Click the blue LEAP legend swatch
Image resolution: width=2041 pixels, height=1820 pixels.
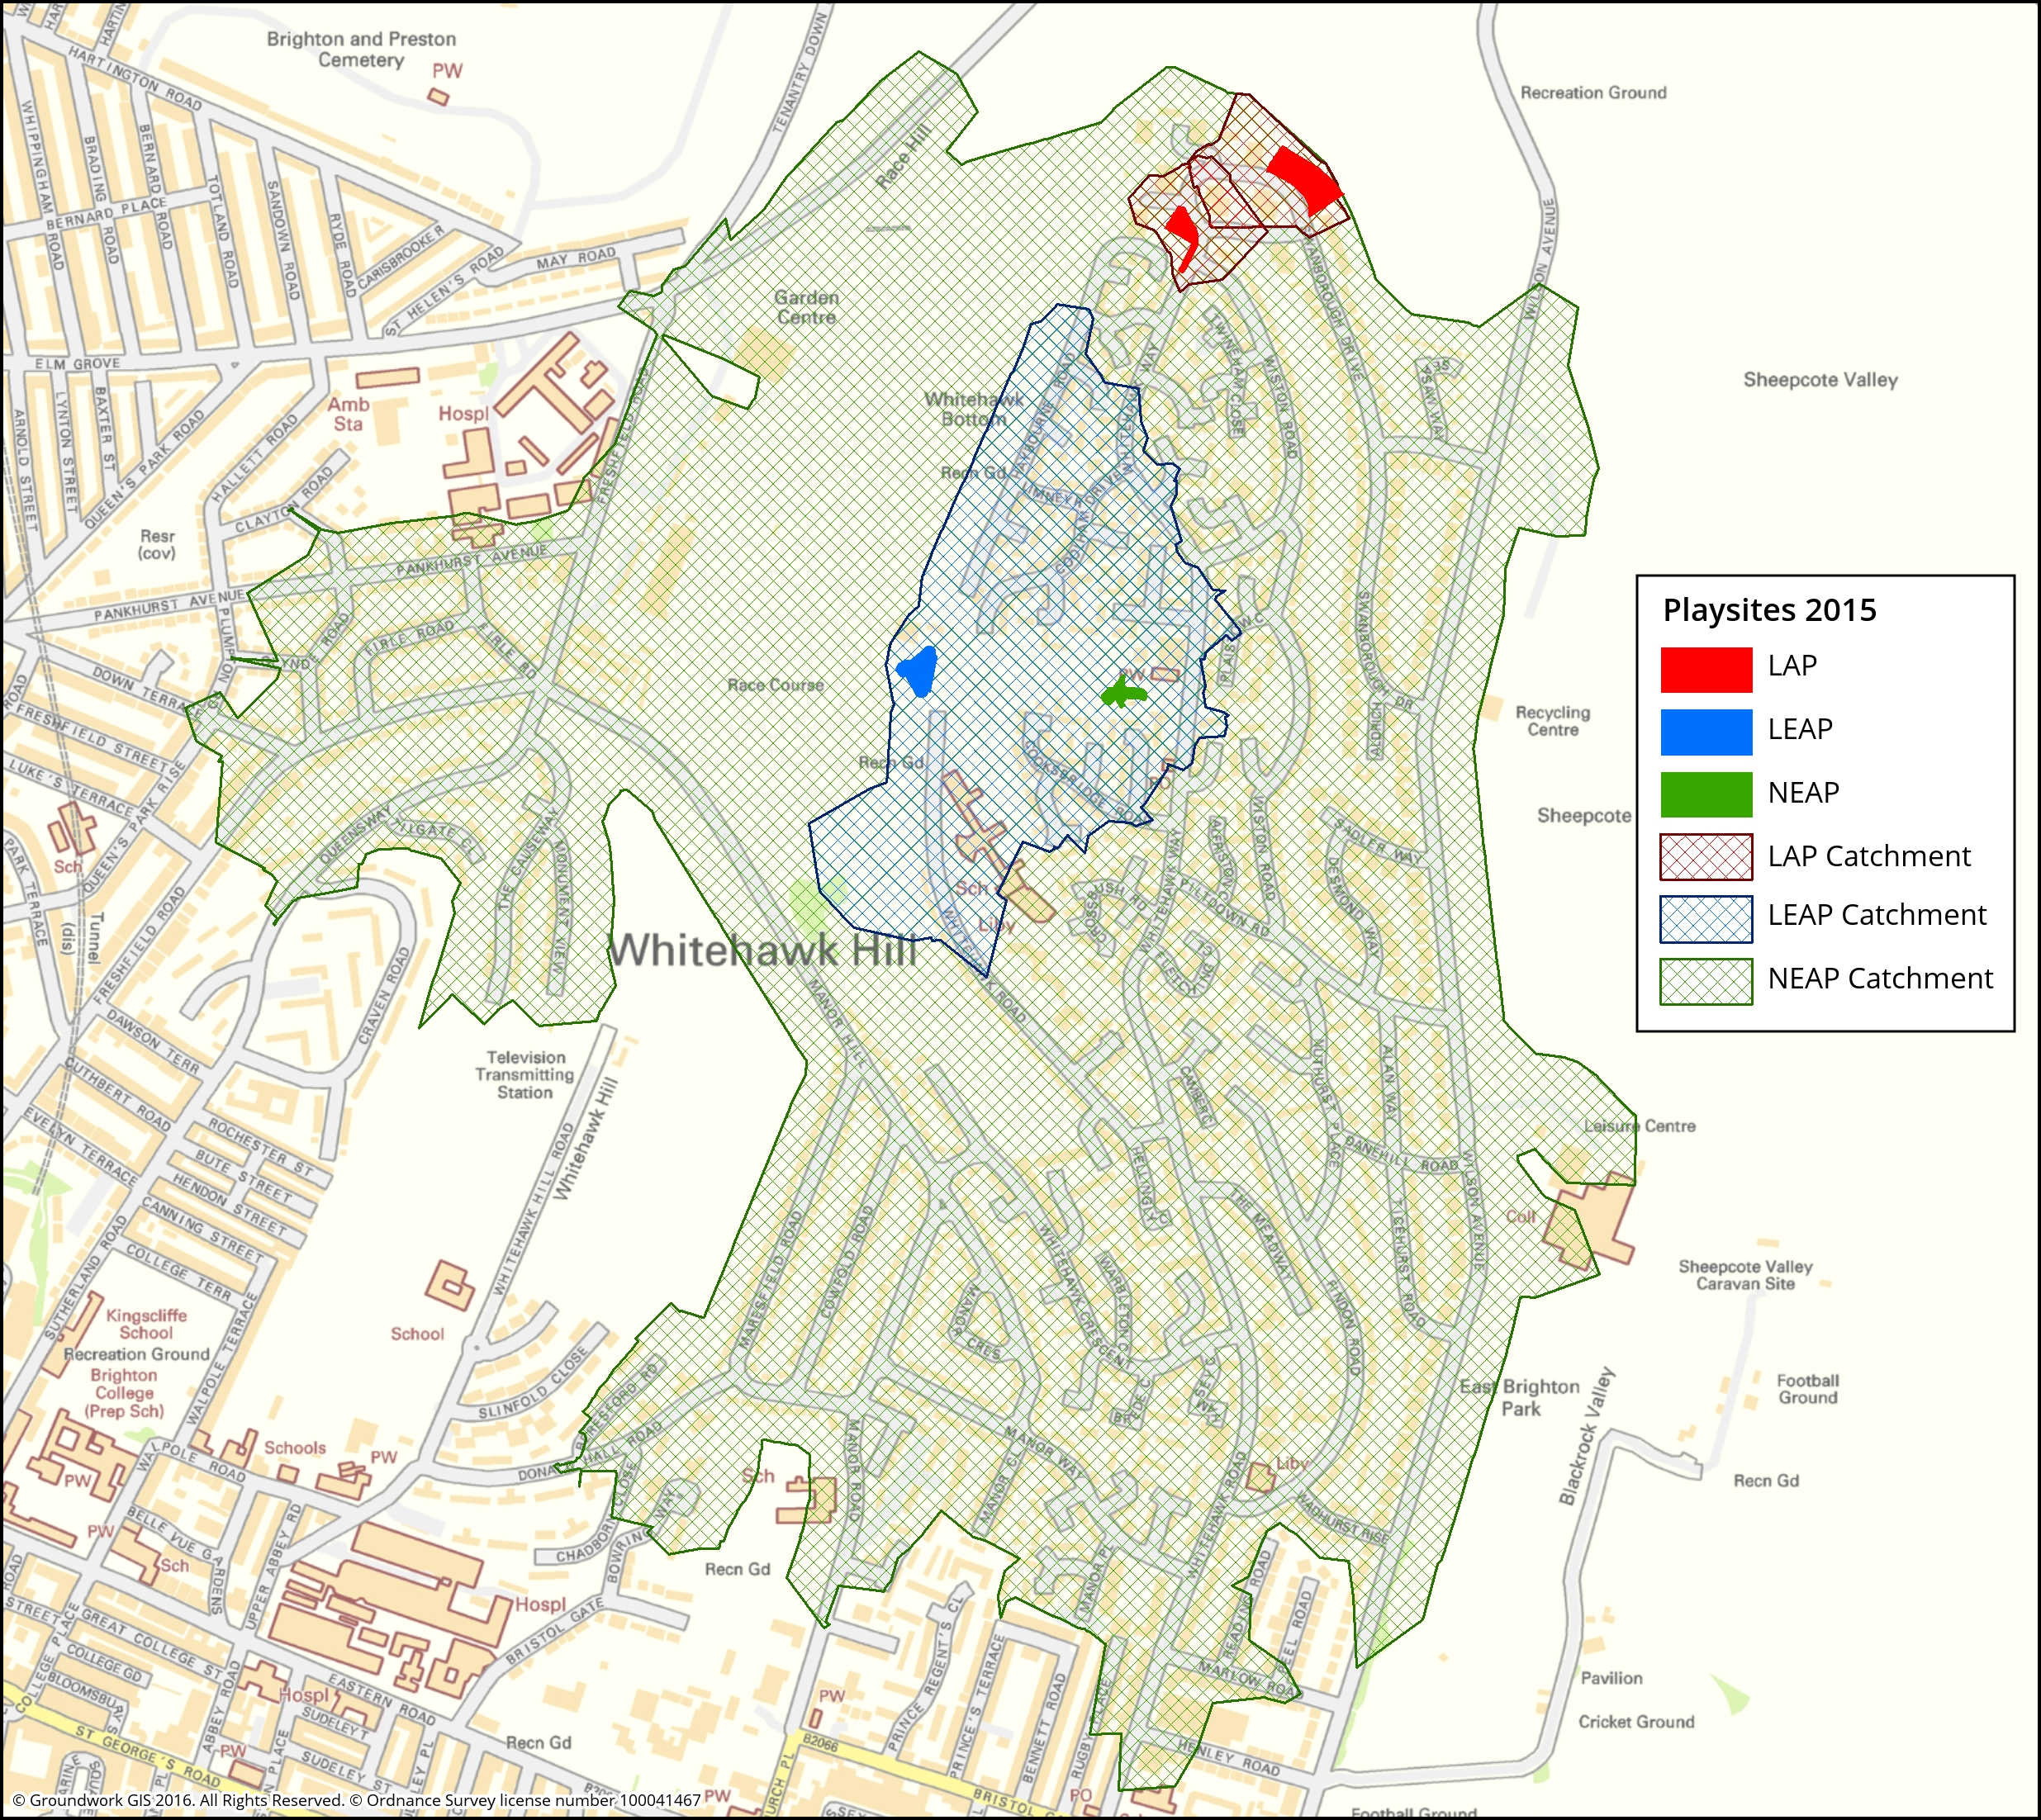pos(1706,732)
